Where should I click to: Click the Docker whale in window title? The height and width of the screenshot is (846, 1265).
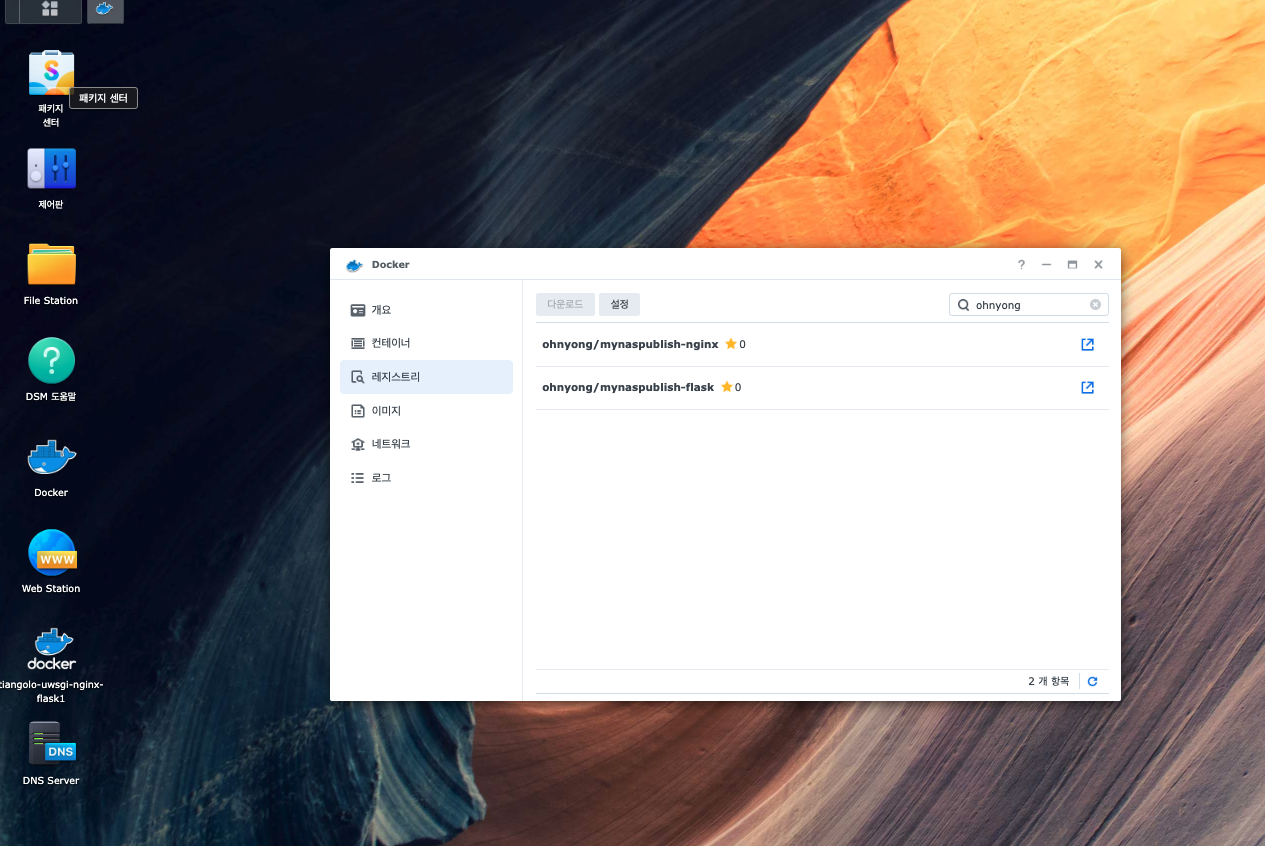(x=354, y=265)
